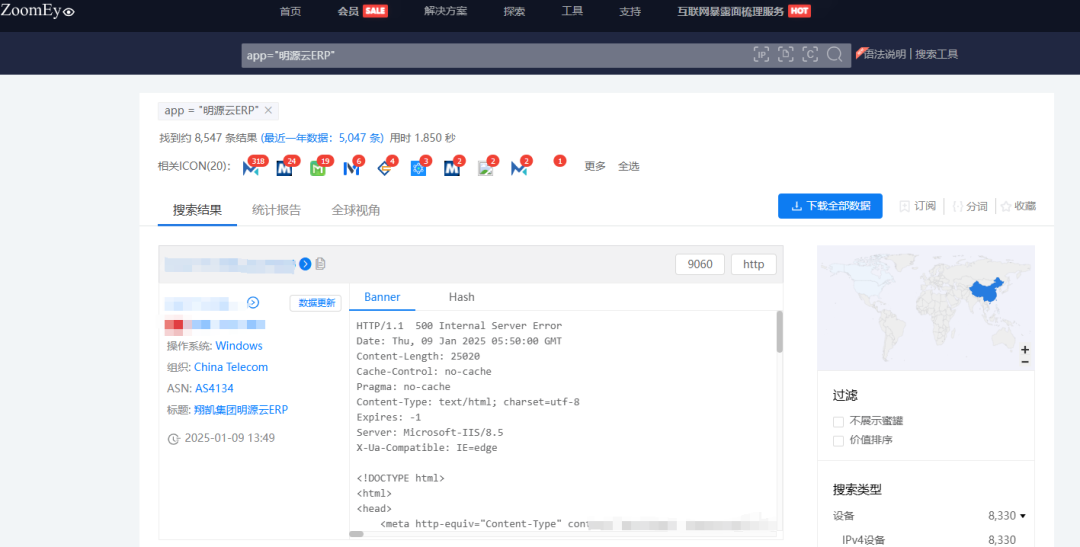Click the IP search icon in search bar
Screen dimensions: 1080x547
pyautogui.click(x=761, y=55)
